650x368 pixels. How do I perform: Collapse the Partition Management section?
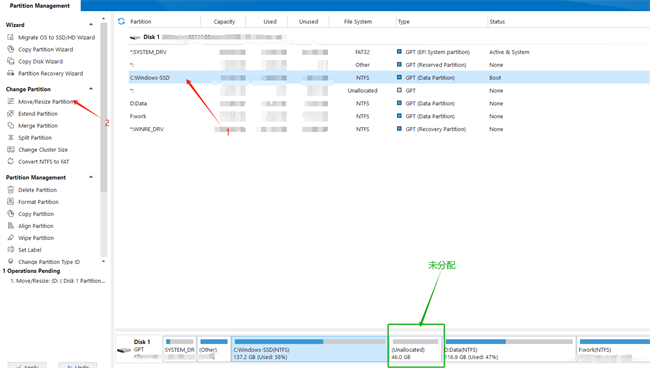[x=91, y=177]
